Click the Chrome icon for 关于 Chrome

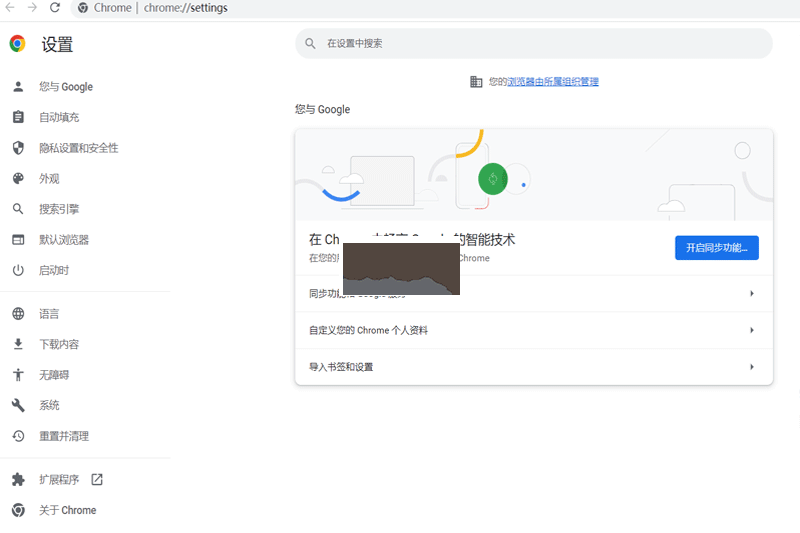tap(18, 510)
